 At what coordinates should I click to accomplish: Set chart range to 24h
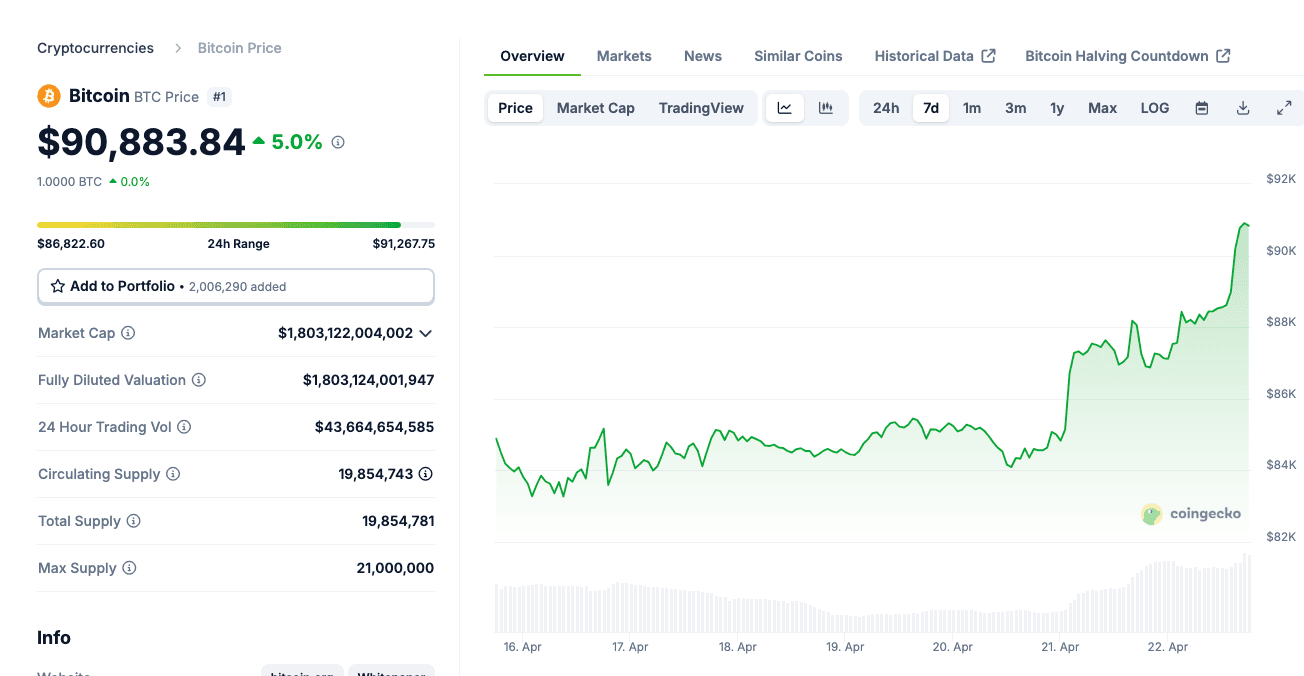[886, 108]
